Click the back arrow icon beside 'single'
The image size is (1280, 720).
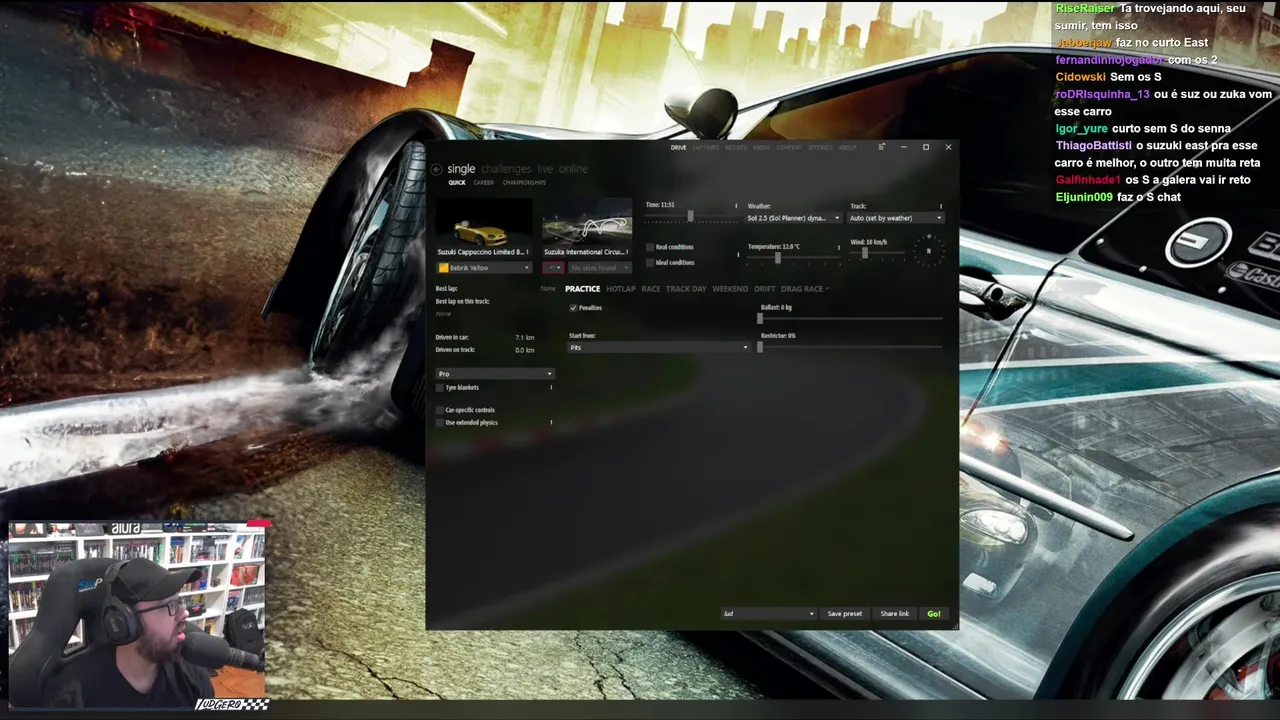[436, 169]
